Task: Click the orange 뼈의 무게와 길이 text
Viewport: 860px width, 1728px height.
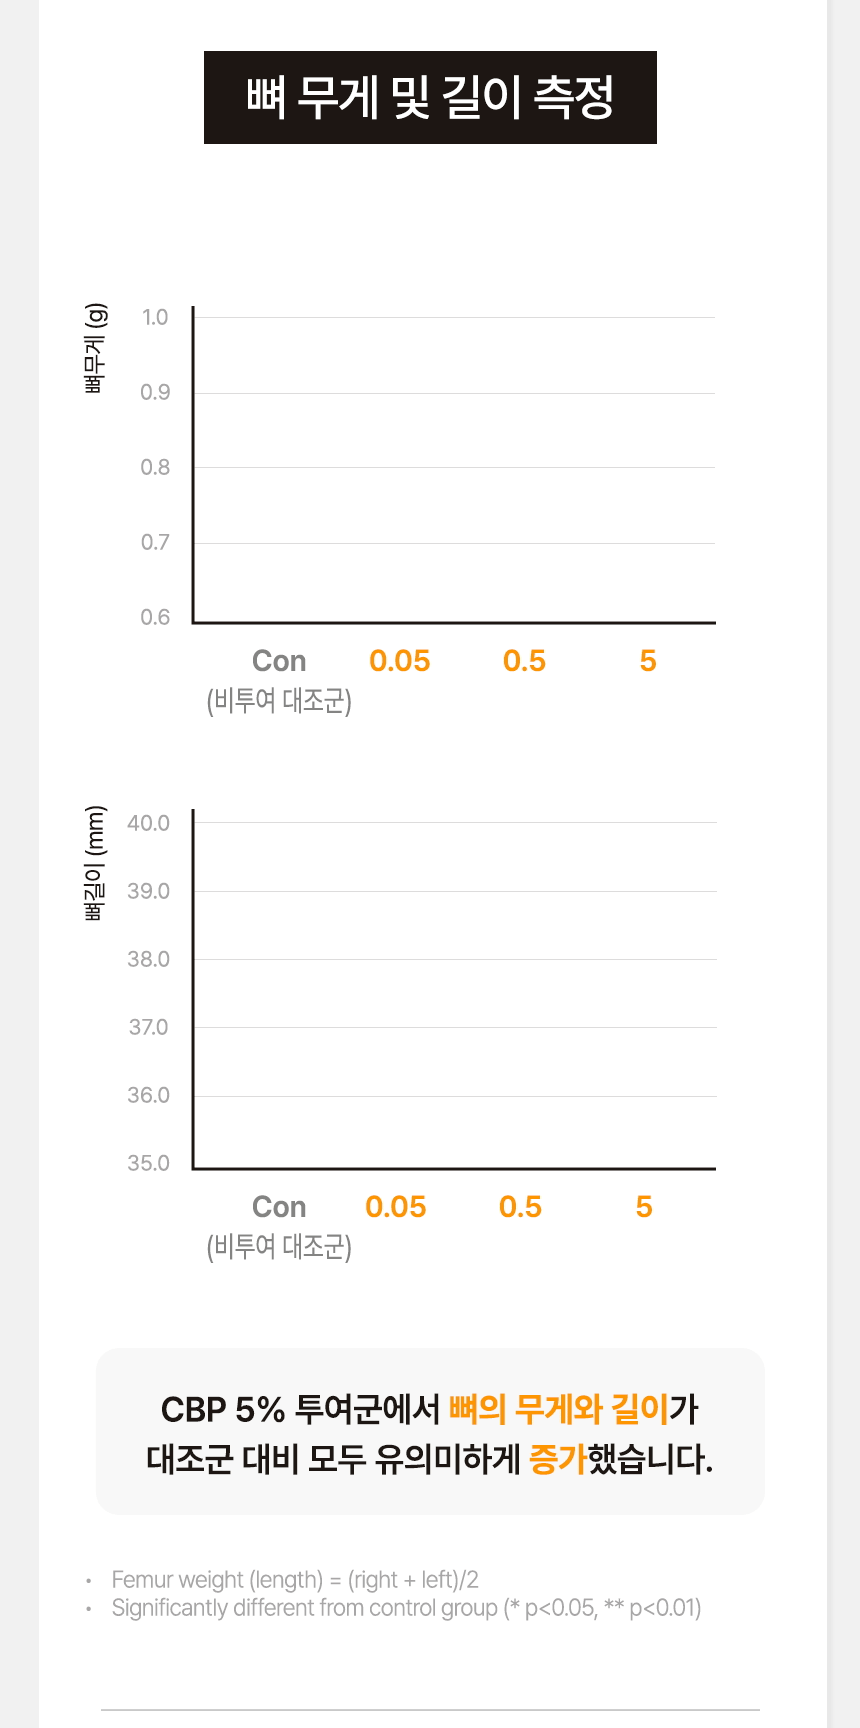Action: coord(558,1409)
